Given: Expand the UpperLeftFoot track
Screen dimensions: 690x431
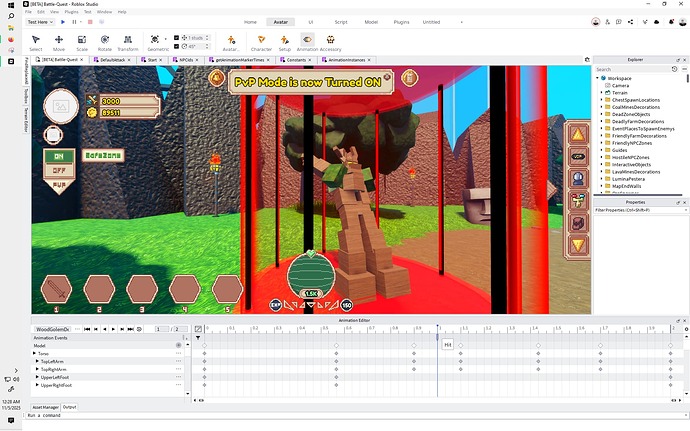Looking at the screenshot, I should [x=37, y=377].
